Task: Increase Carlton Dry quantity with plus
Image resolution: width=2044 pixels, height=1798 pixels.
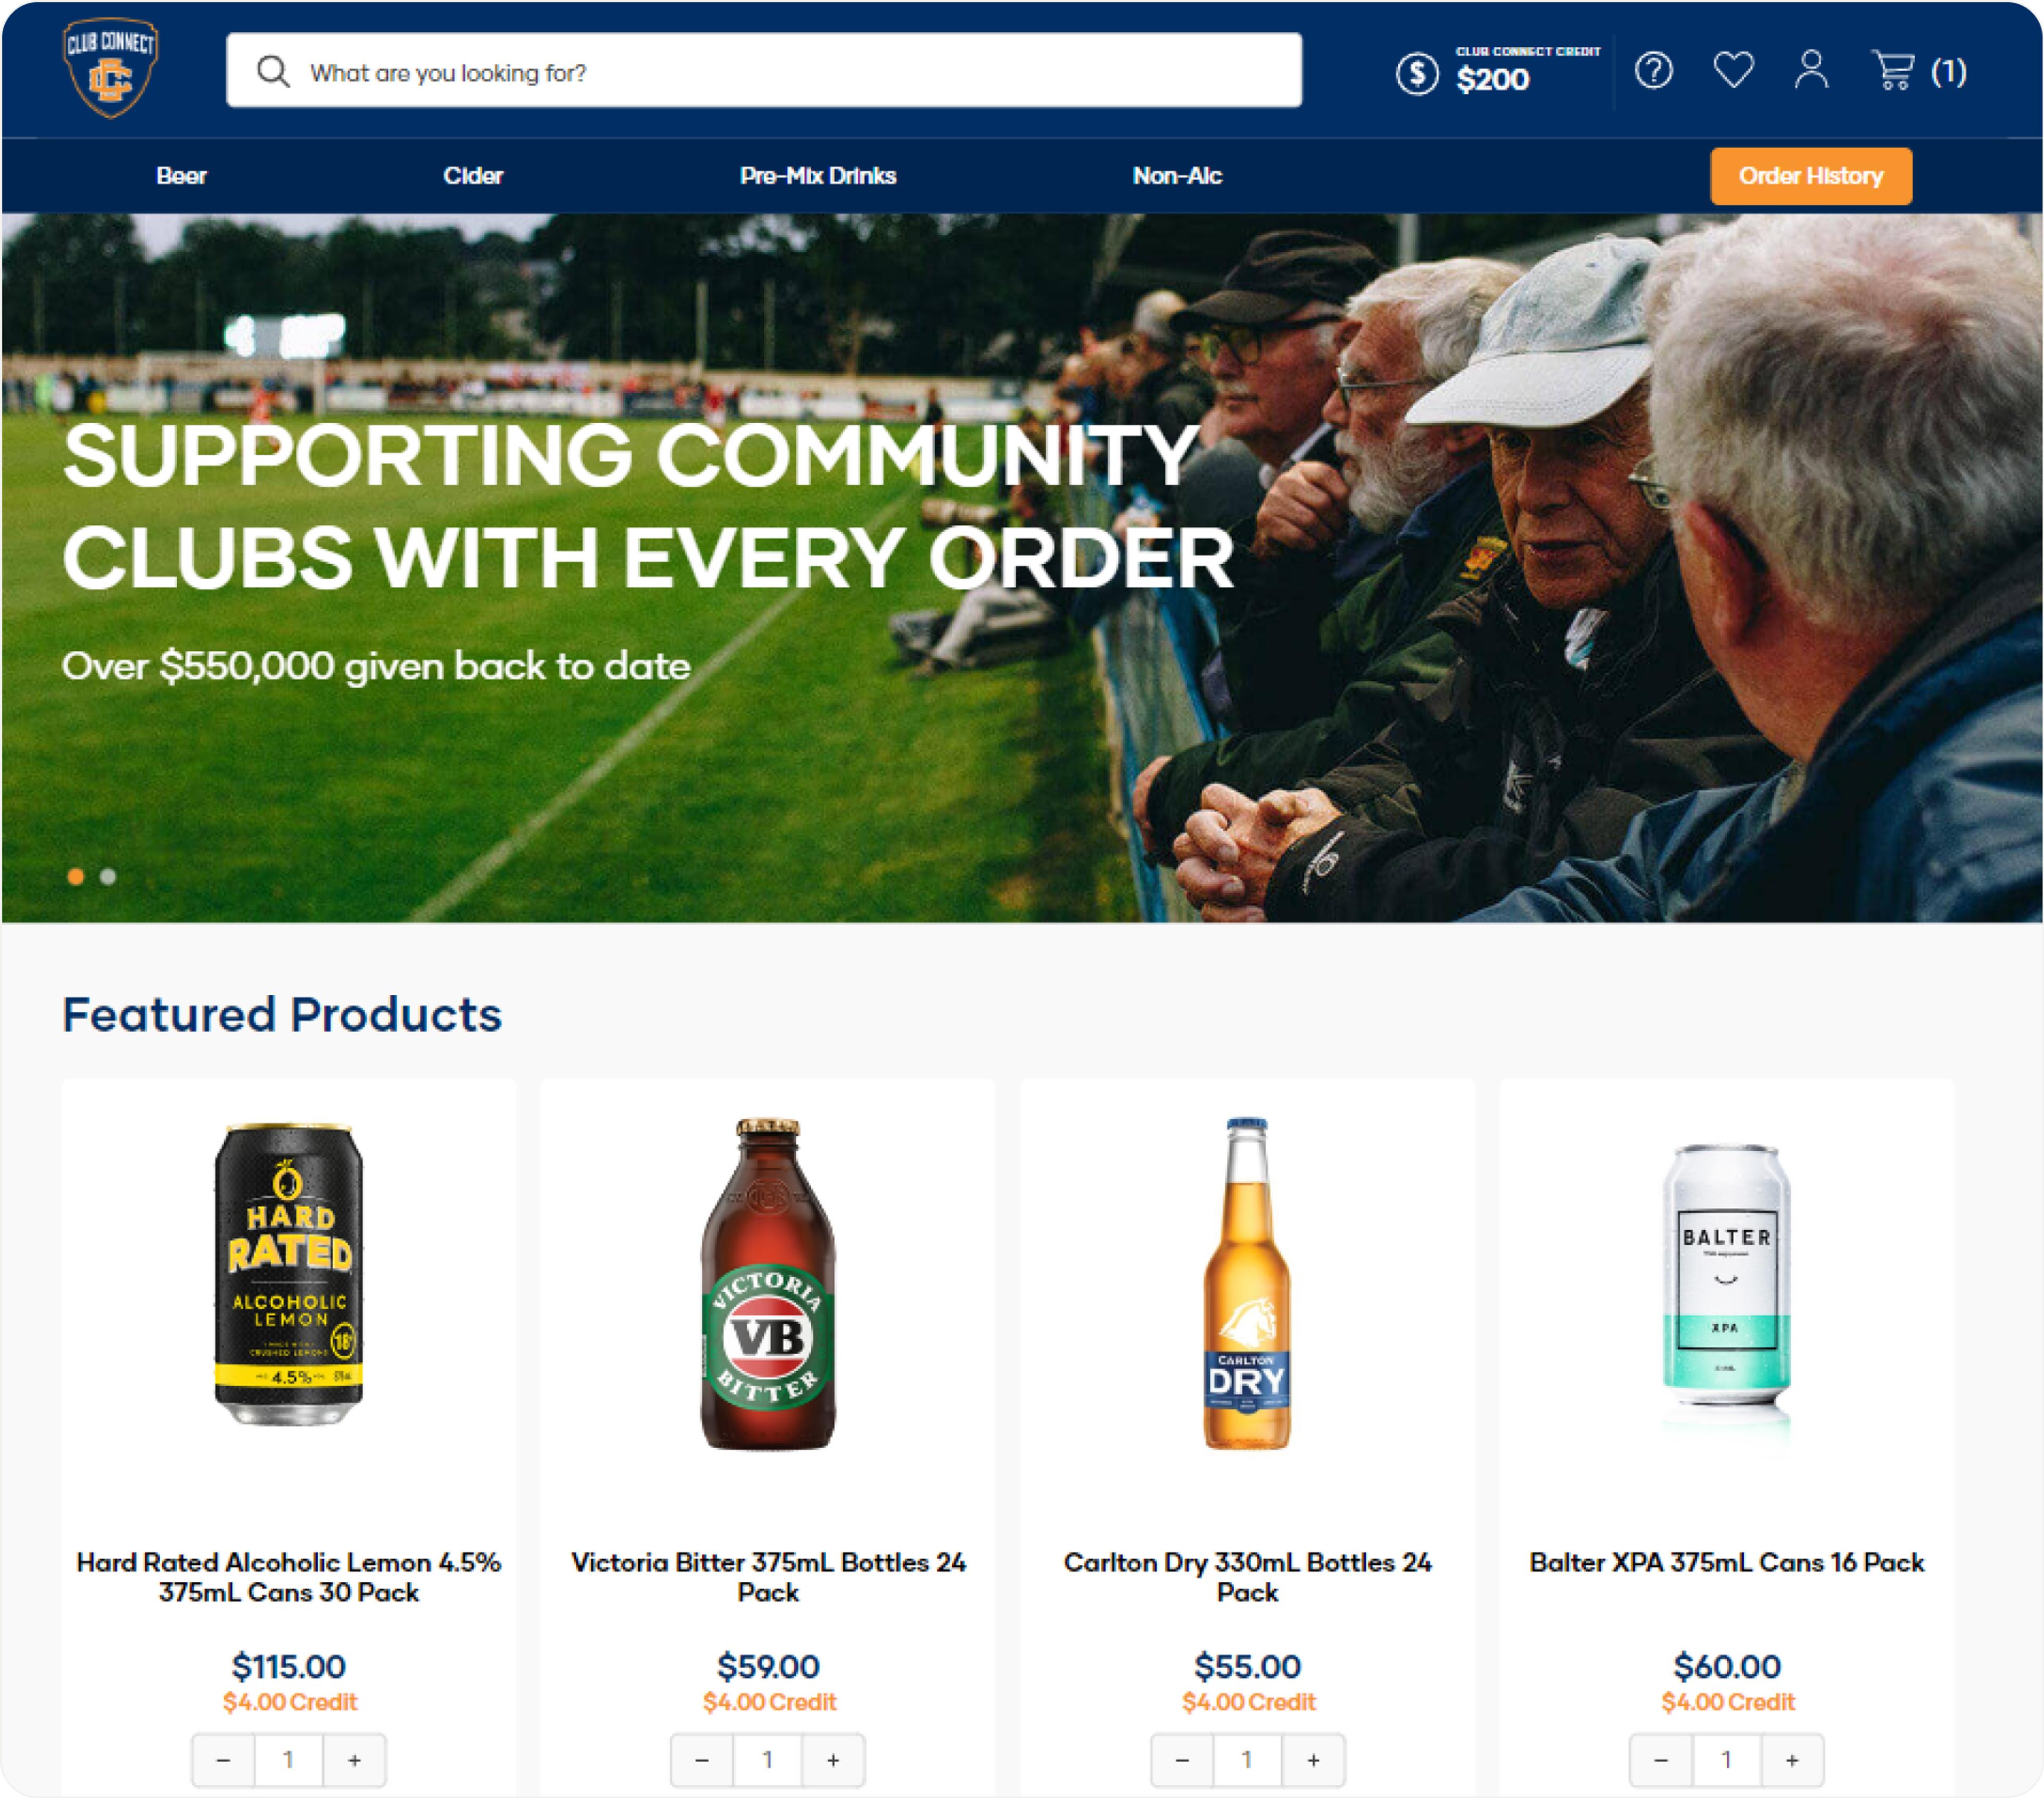Action: coord(1313,1760)
